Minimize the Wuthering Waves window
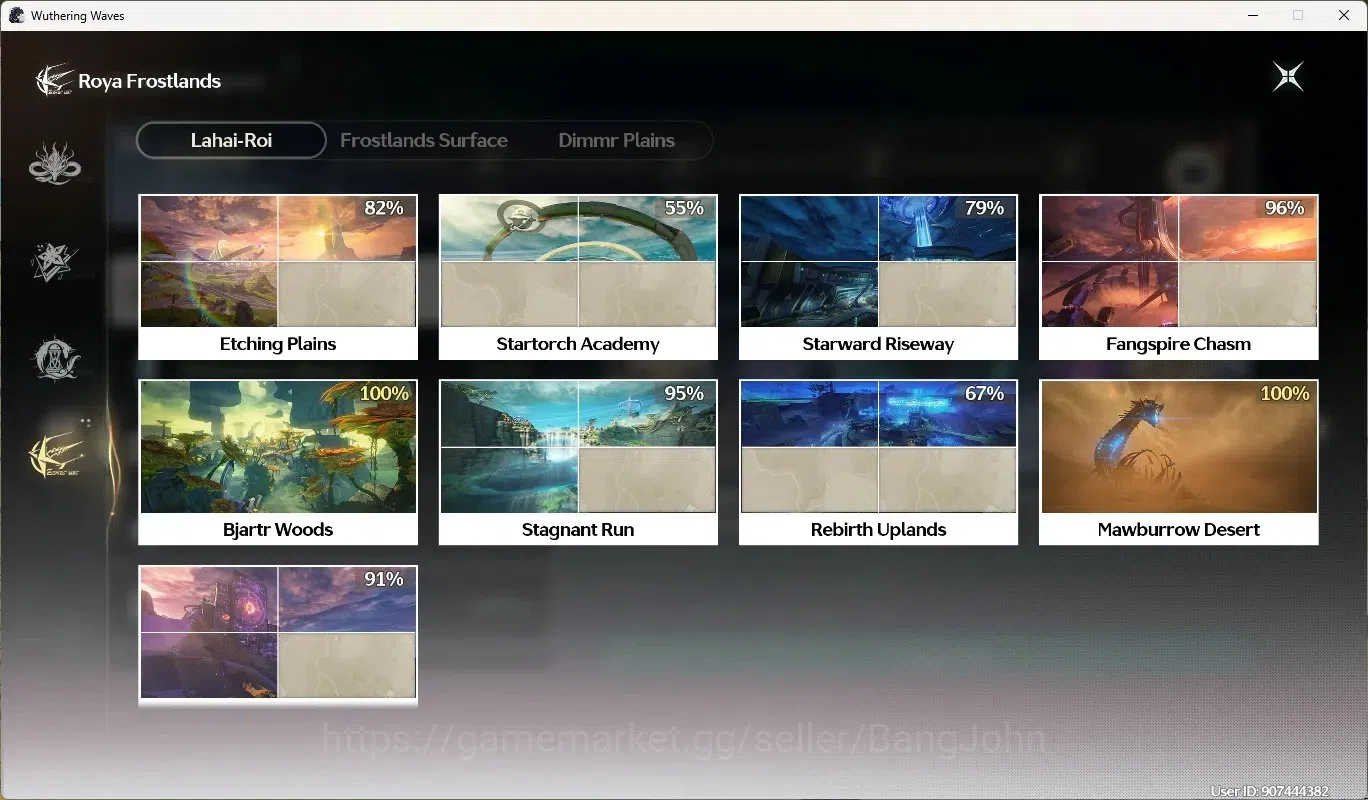Image resolution: width=1368 pixels, height=800 pixels. click(1253, 15)
